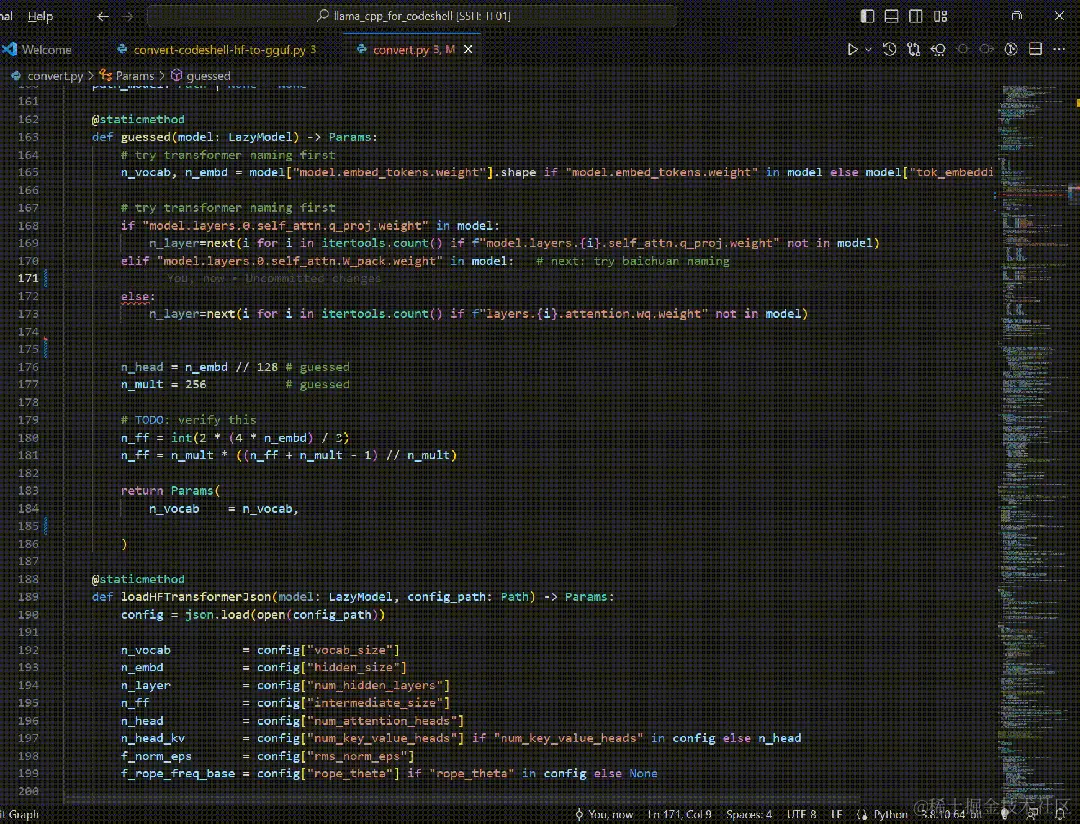Open changes with previous revision
This screenshot has height=824, width=1080.
938,49
